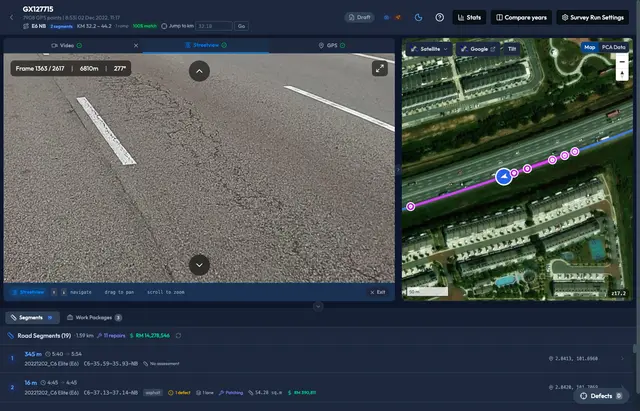
Task: Select segment 2 row 16 m
Action: point(316,387)
